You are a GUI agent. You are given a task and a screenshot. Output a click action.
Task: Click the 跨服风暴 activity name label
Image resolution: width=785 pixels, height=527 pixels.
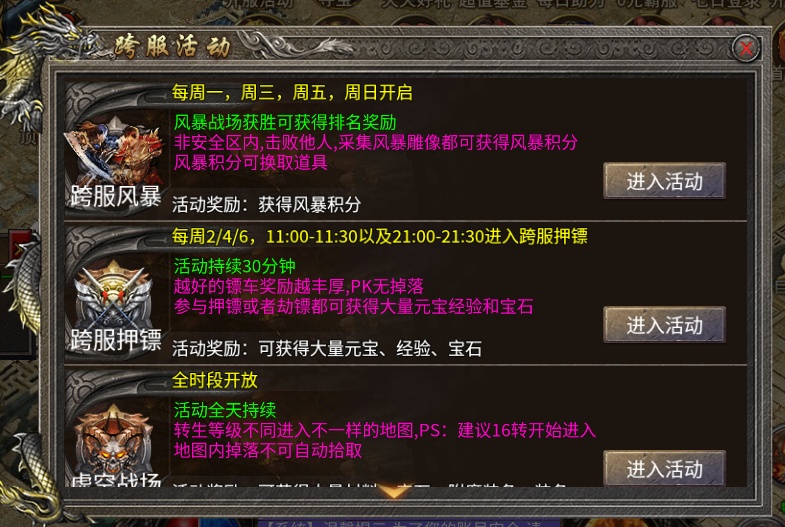tap(116, 196)
